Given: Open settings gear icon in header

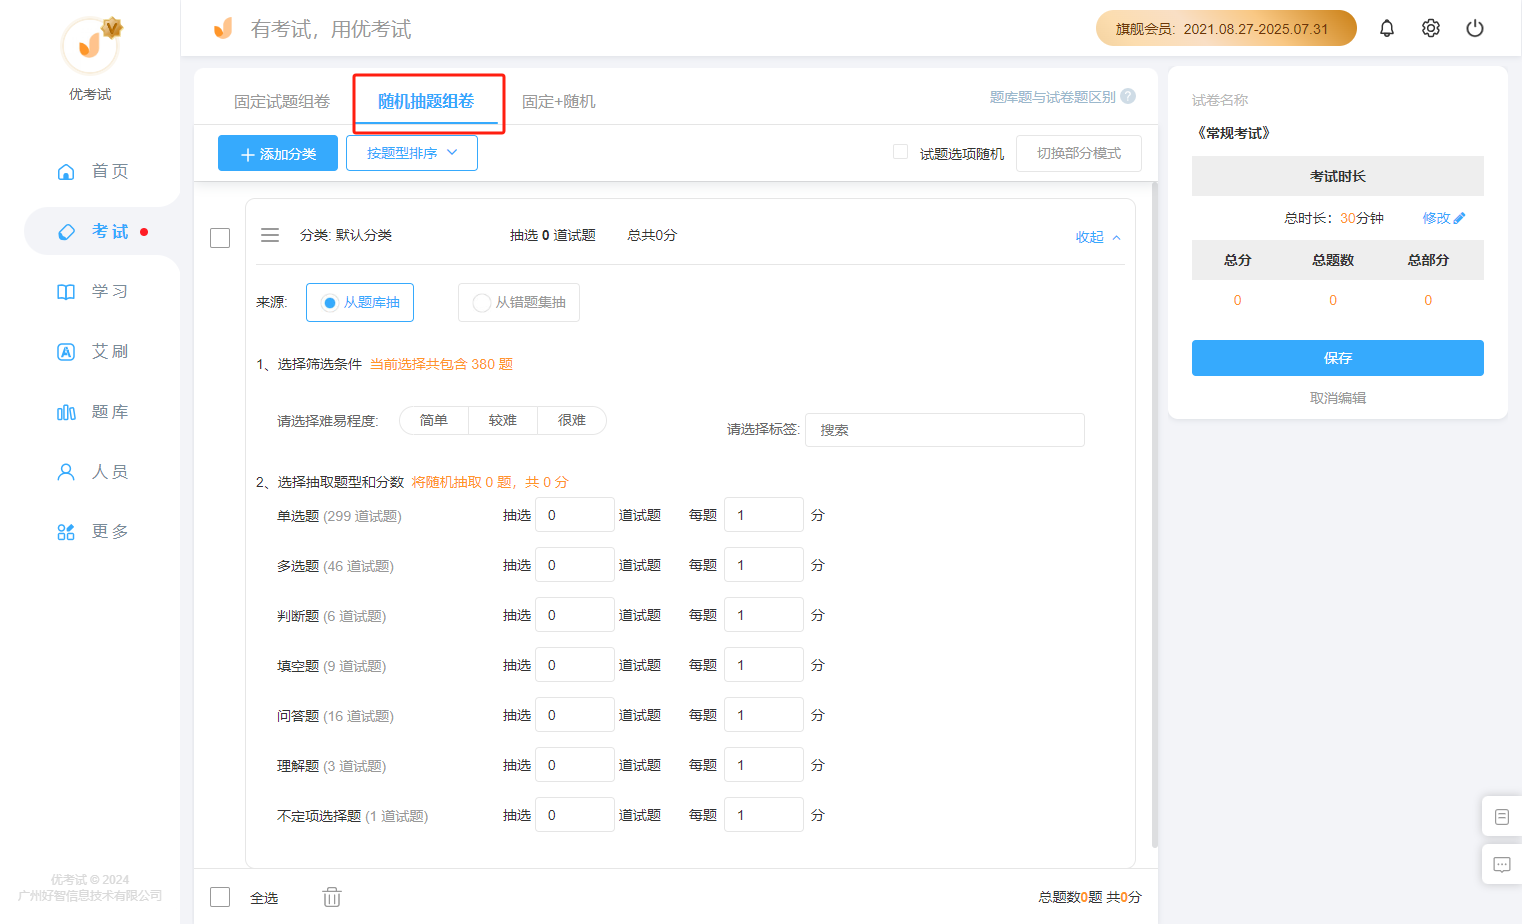Looking at the screenshot, I should point(1430,28).
